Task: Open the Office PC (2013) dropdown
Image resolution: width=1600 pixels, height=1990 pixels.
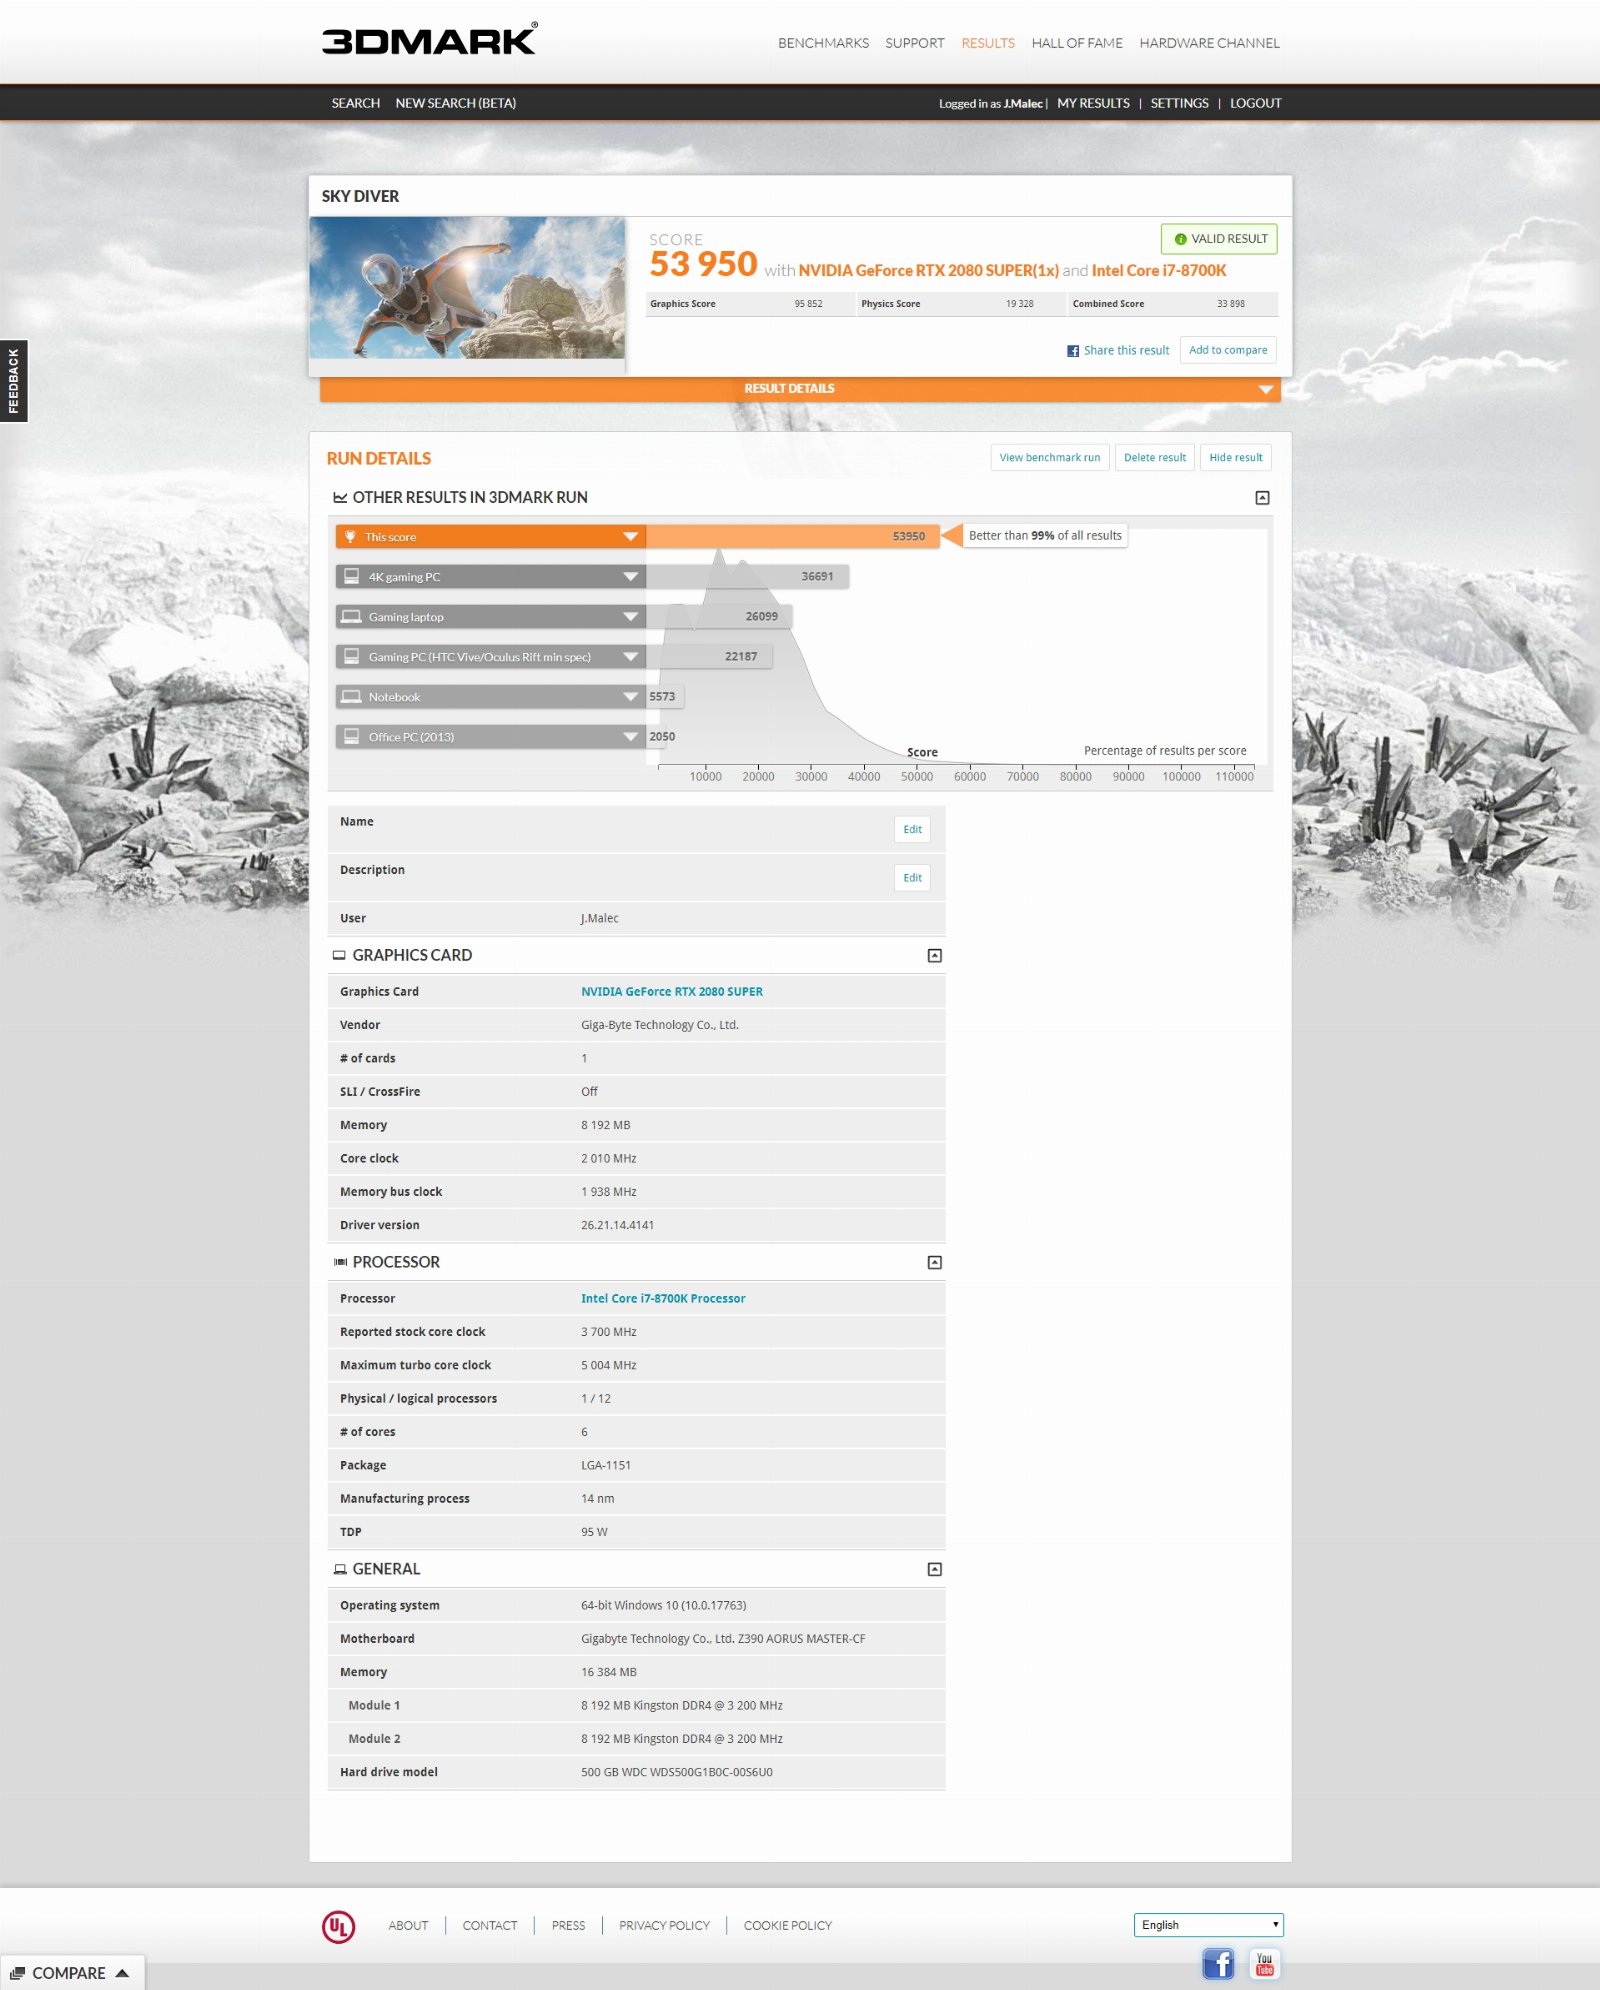Action: 630,737
